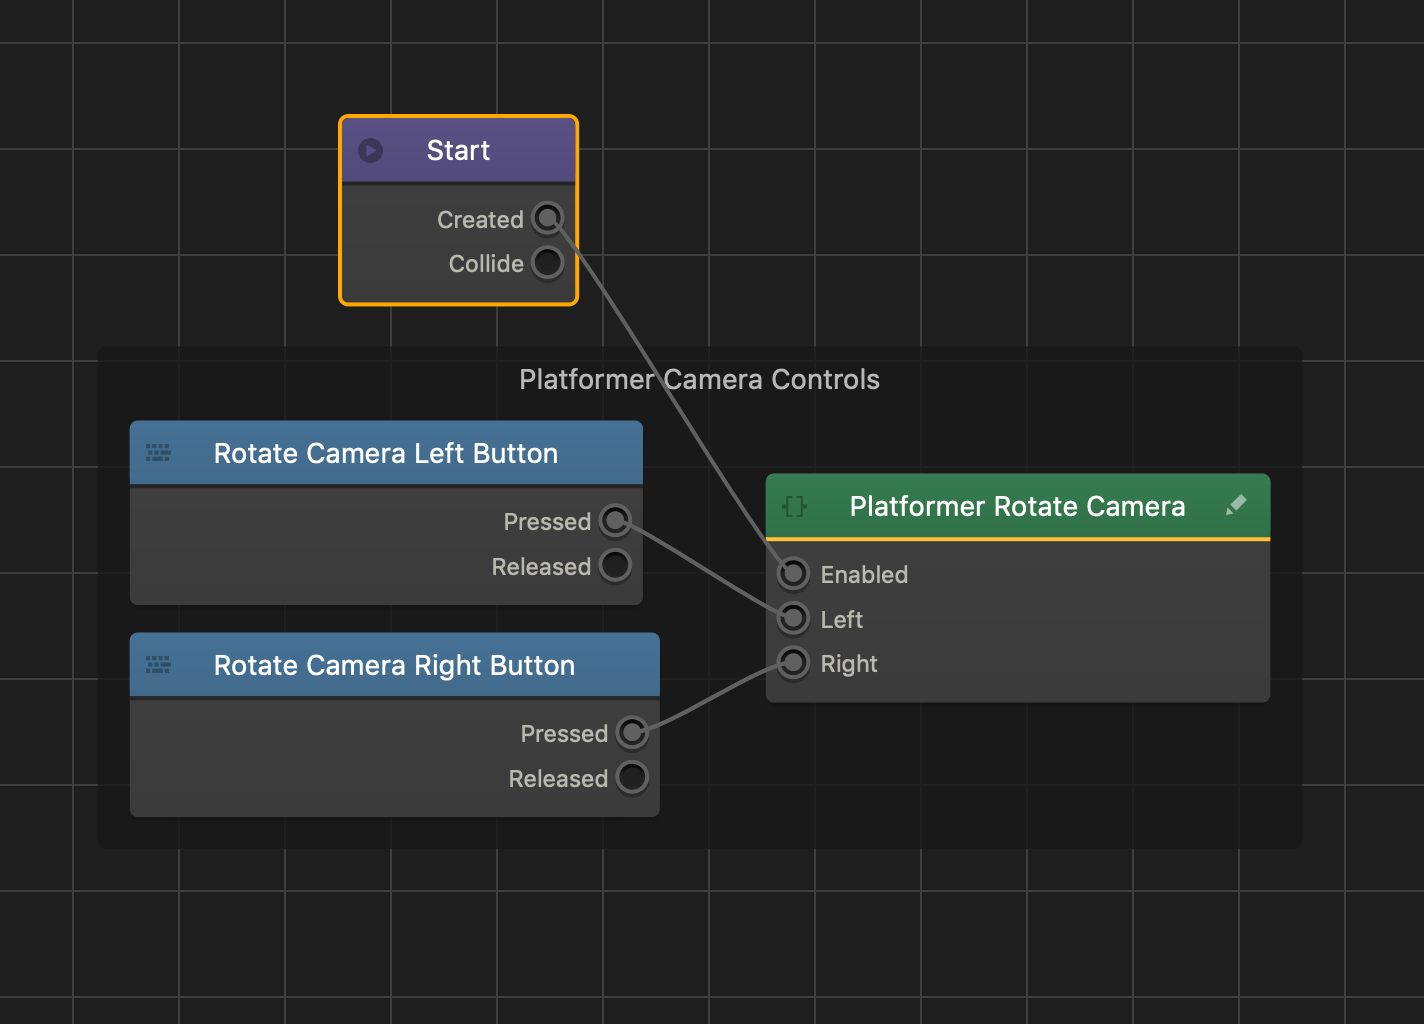Viewport: 1424px width, 1024px height.
Task: Click the Left input port
Action: tap(793, 619)
